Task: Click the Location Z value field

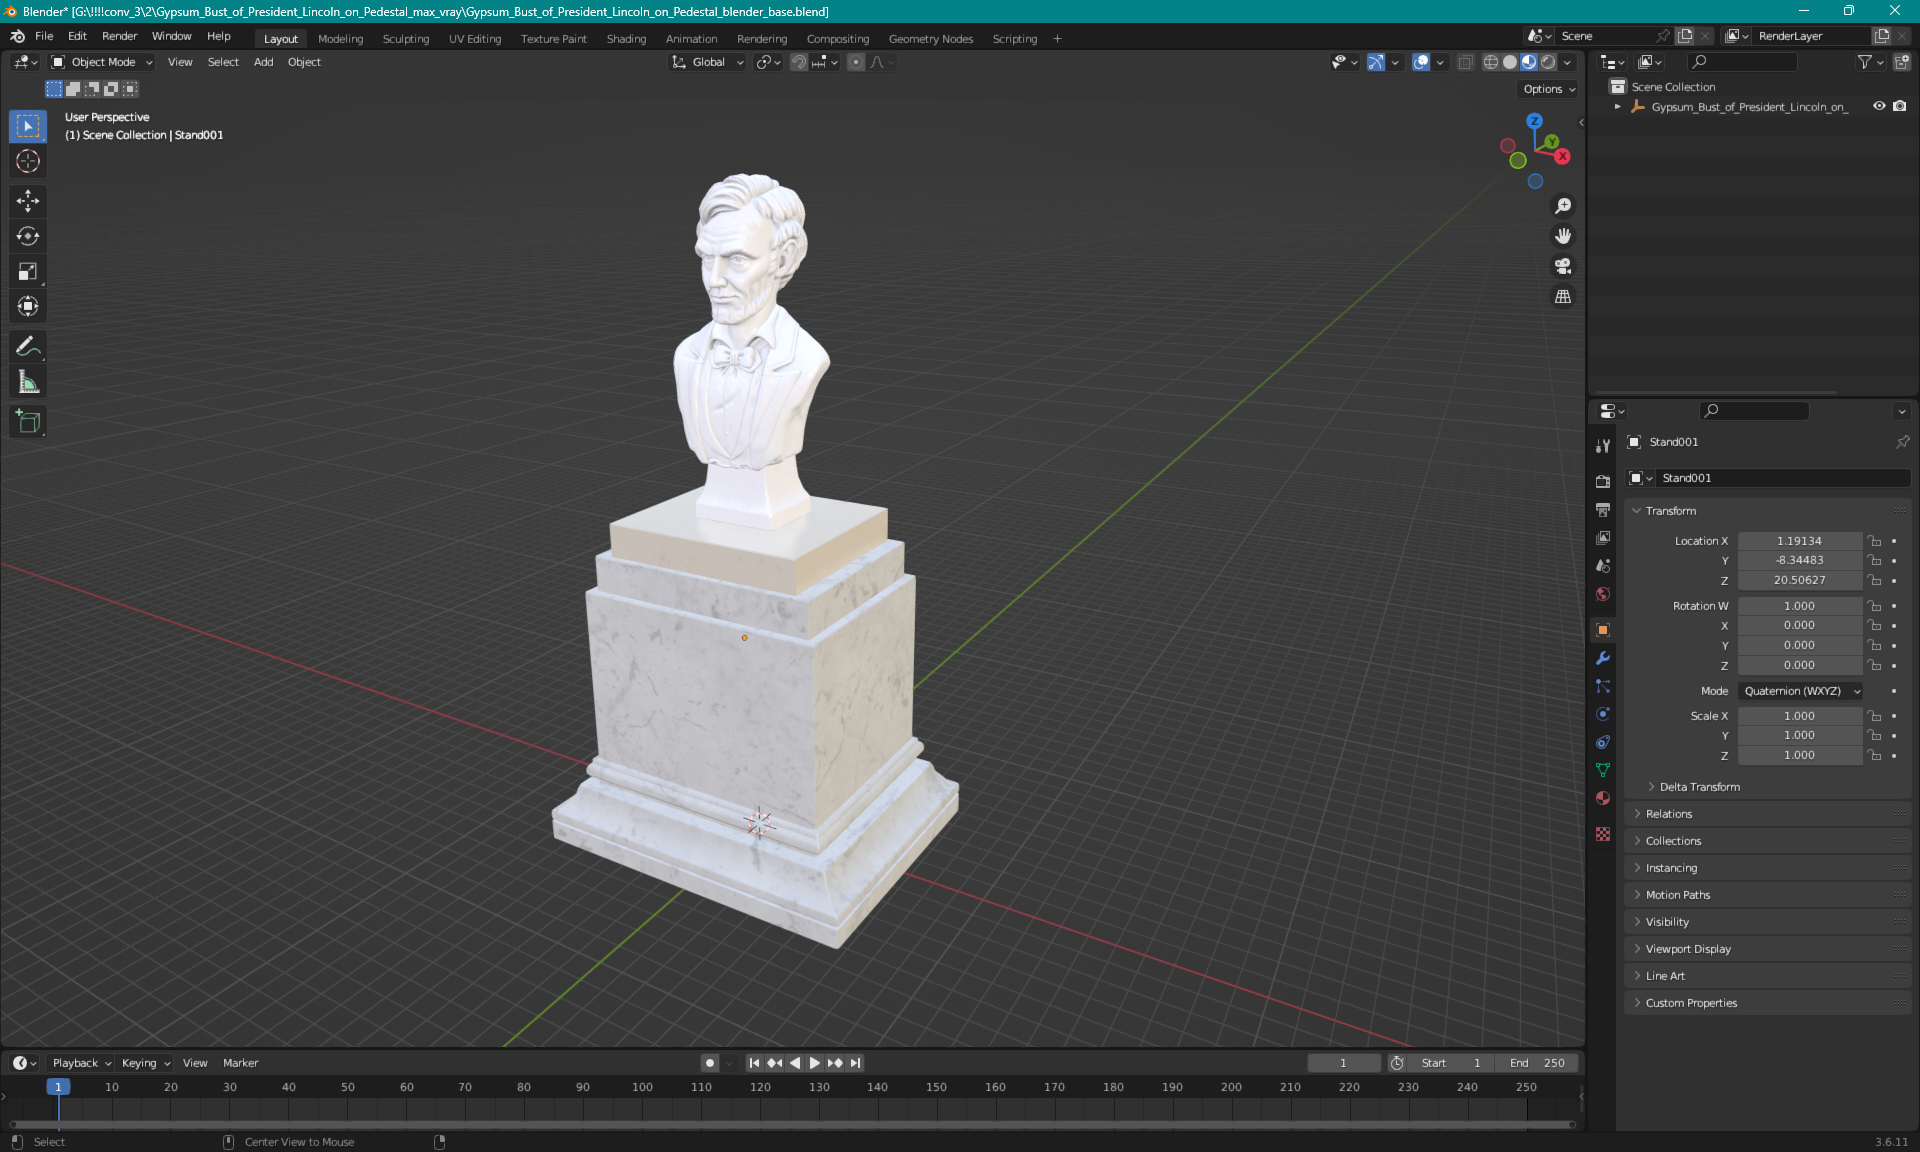Action: 1799,580
